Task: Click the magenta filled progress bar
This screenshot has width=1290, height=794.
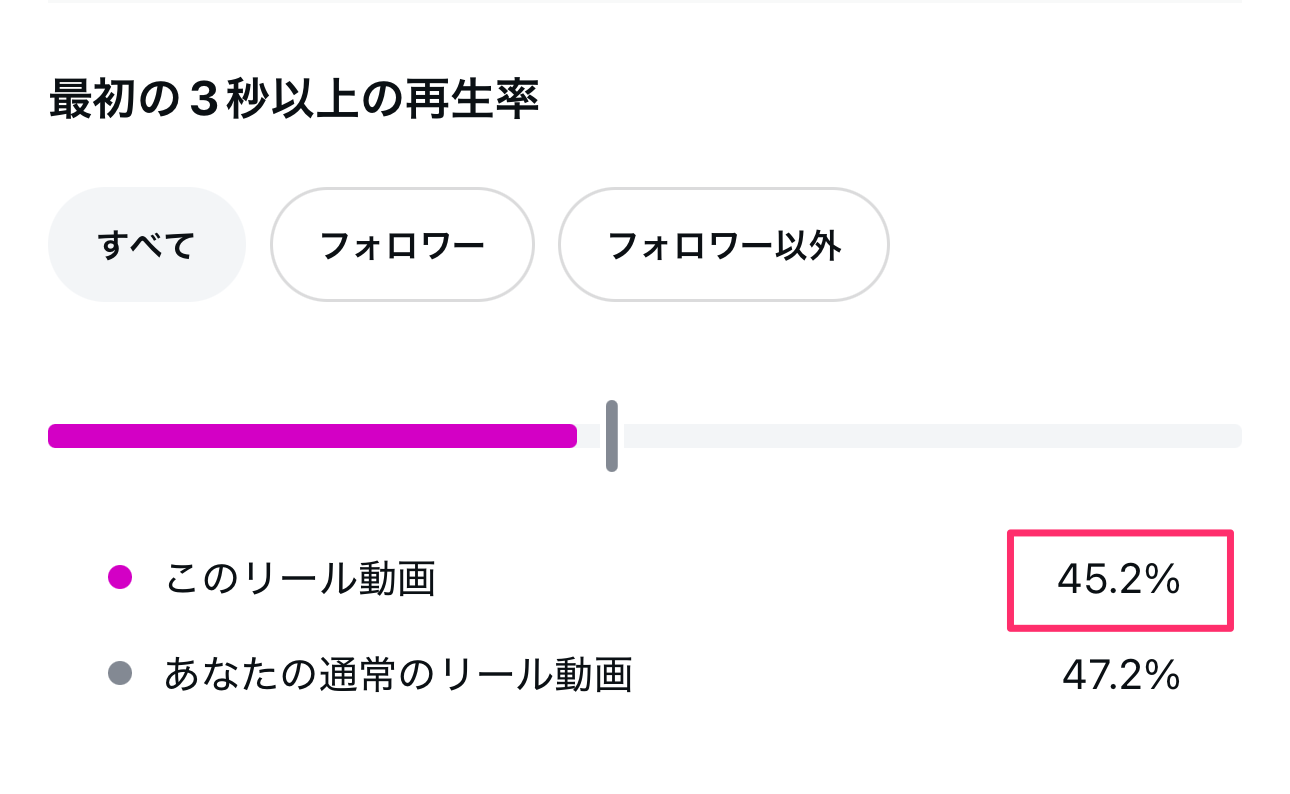Action: coord(312,436)
